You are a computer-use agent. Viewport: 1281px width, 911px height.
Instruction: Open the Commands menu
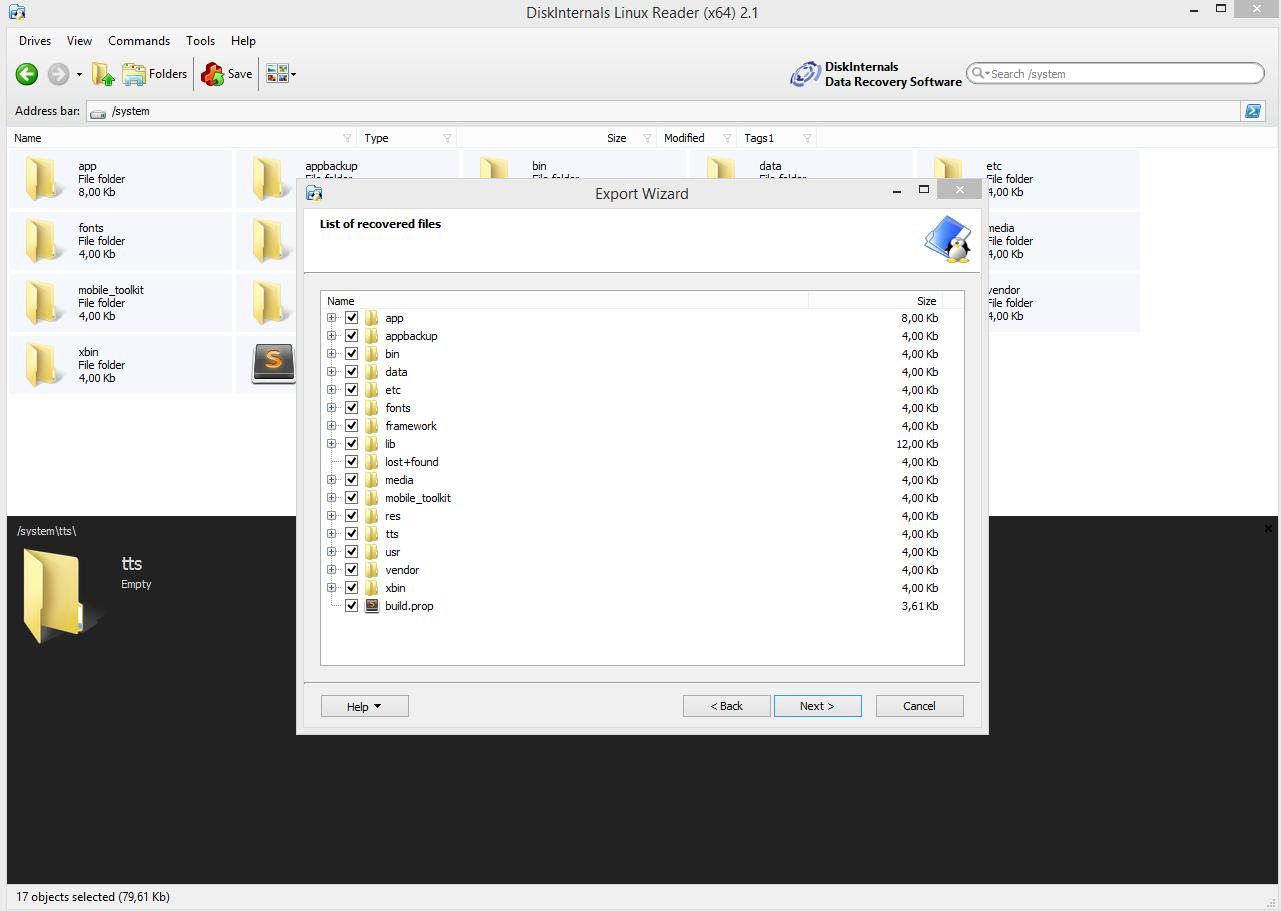tap(139, 41)
